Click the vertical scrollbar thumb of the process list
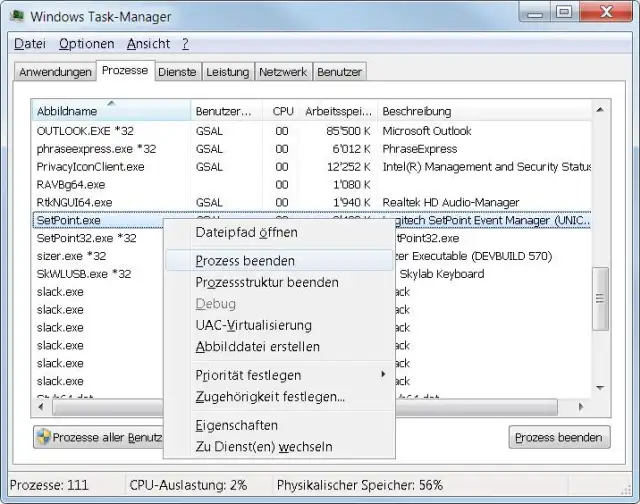Image resolution: width=640 pixels, height=504 pixels. 600,298
